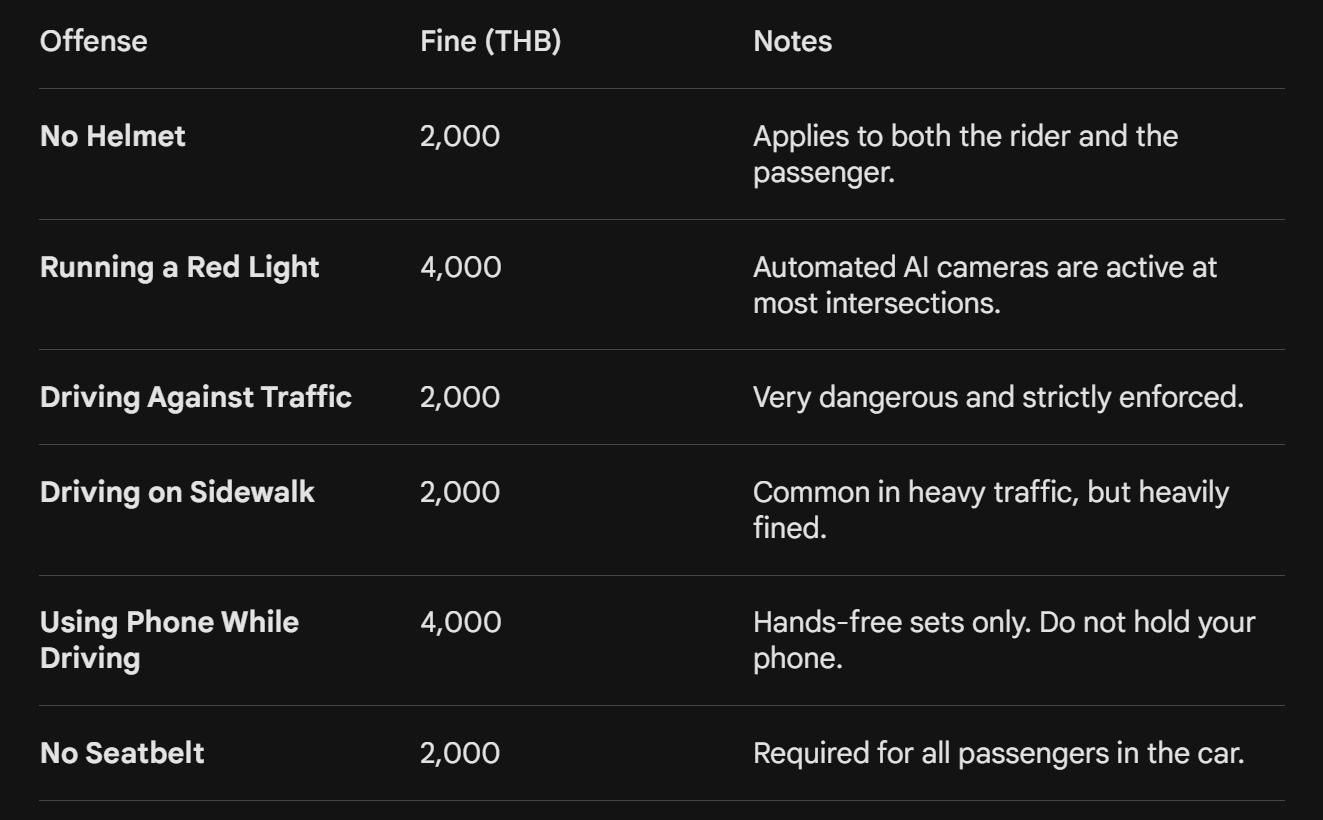
Task: Click the Hands-free sets only note
Action: click(1003, 640)
